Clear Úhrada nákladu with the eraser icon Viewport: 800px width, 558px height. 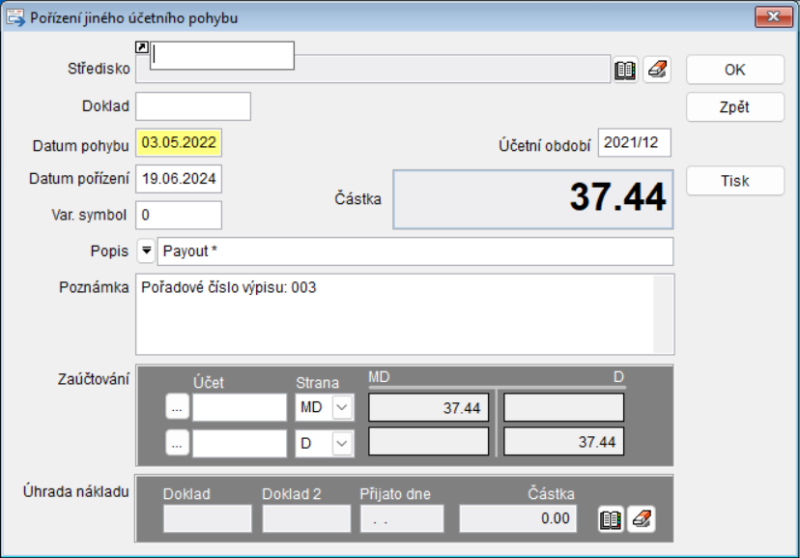click(642, 519)
